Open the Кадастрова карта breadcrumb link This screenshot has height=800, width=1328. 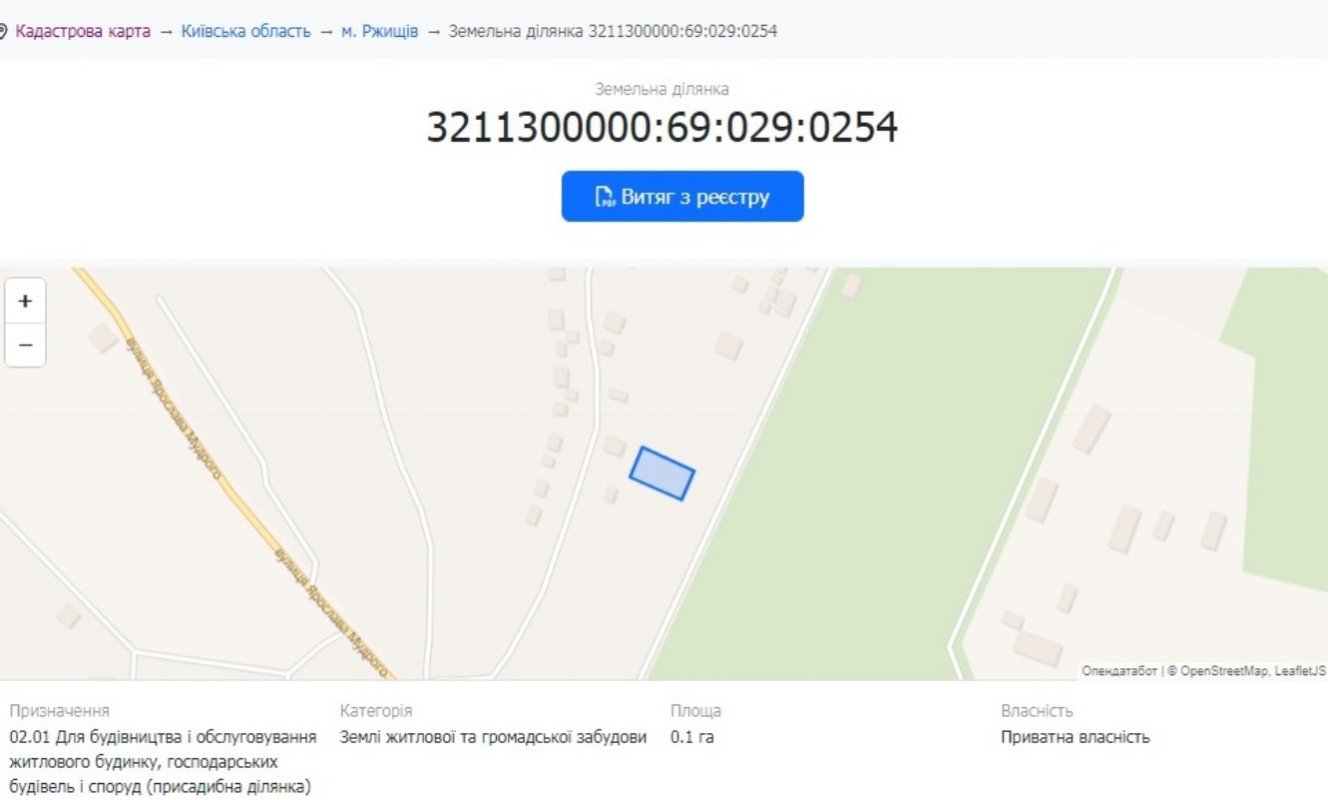pyautogui.click(x=83, y=31)
